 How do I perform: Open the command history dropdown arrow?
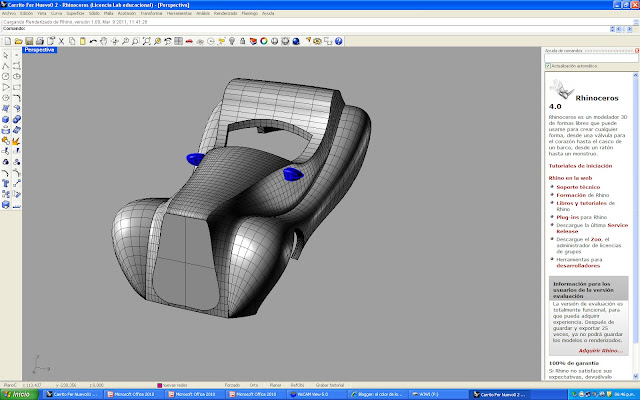612,29
